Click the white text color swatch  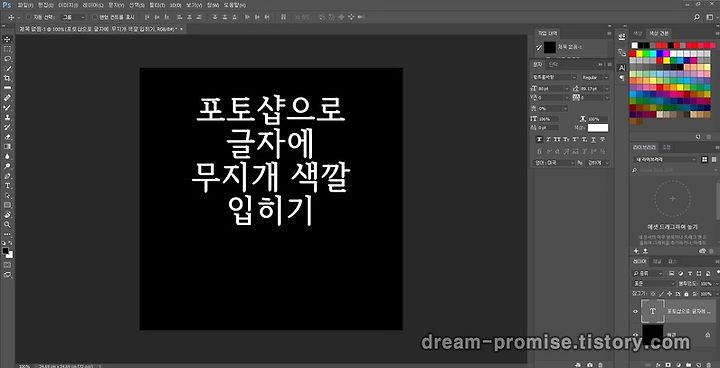[598, 128]
